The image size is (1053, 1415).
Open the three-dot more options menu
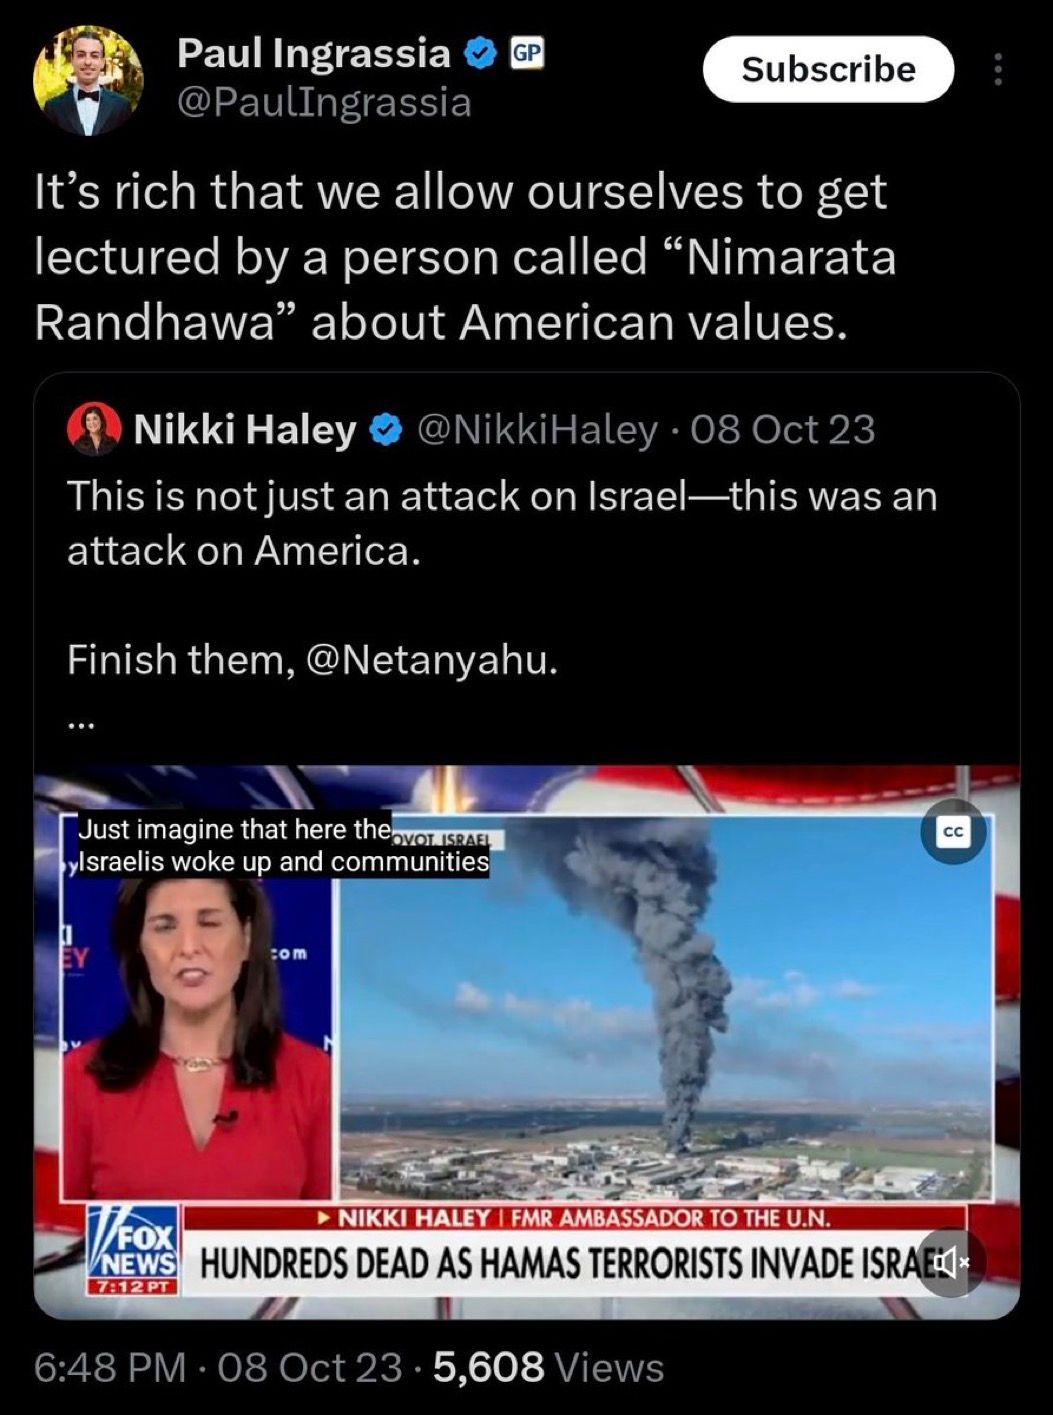point(997,69)
